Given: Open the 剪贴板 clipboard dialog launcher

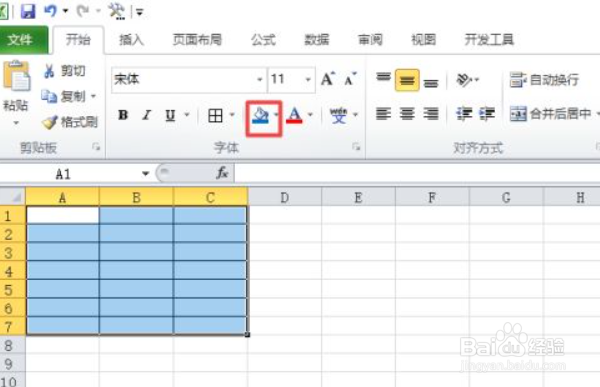Looking at the screenshot, I should click(96, 147).
